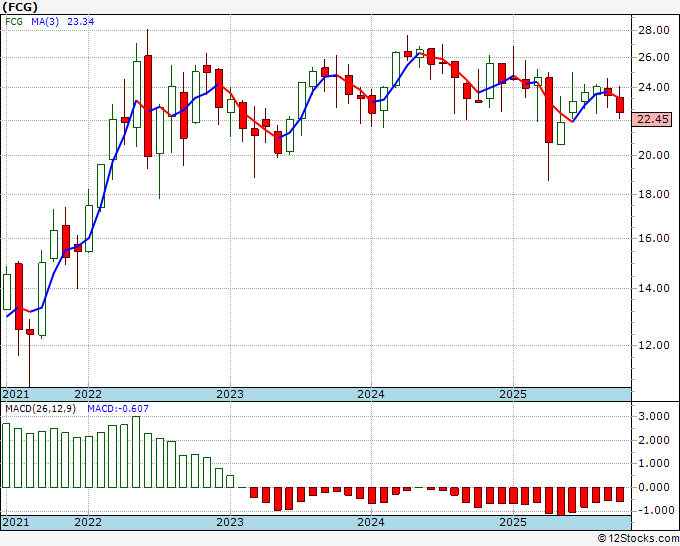Click 2021 on the MACD timeline
Viewport: 680px width, 546px height.
[16, 522]
